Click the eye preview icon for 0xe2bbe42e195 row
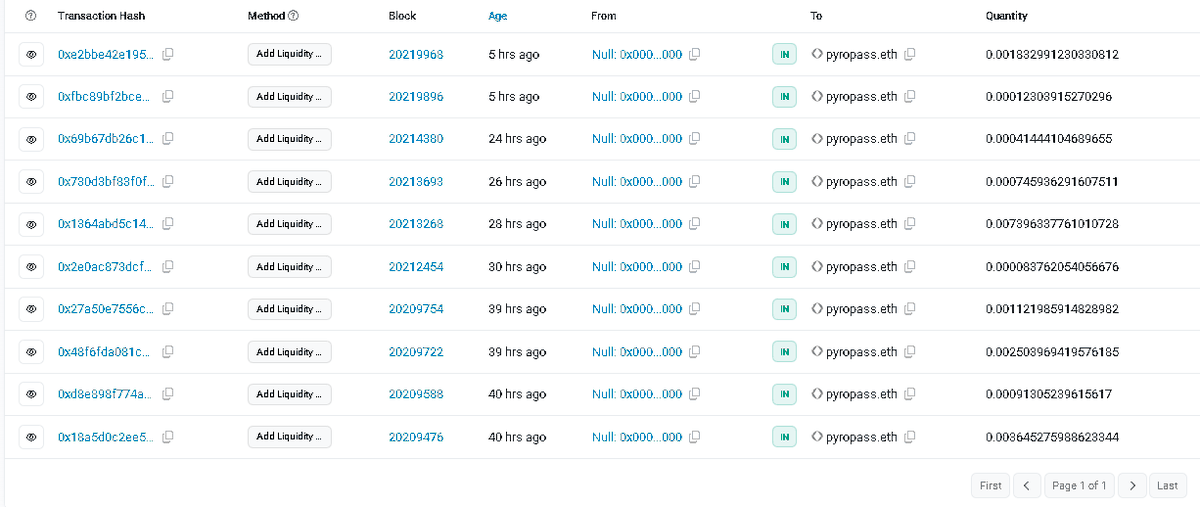This screenshot has height=507, width=1200. pyautogui.click(x=31, y=55)
